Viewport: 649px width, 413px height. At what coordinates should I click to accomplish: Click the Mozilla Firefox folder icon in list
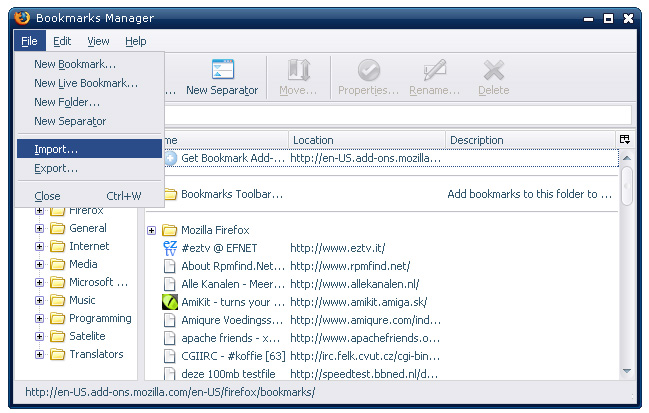tap(169, 230)
